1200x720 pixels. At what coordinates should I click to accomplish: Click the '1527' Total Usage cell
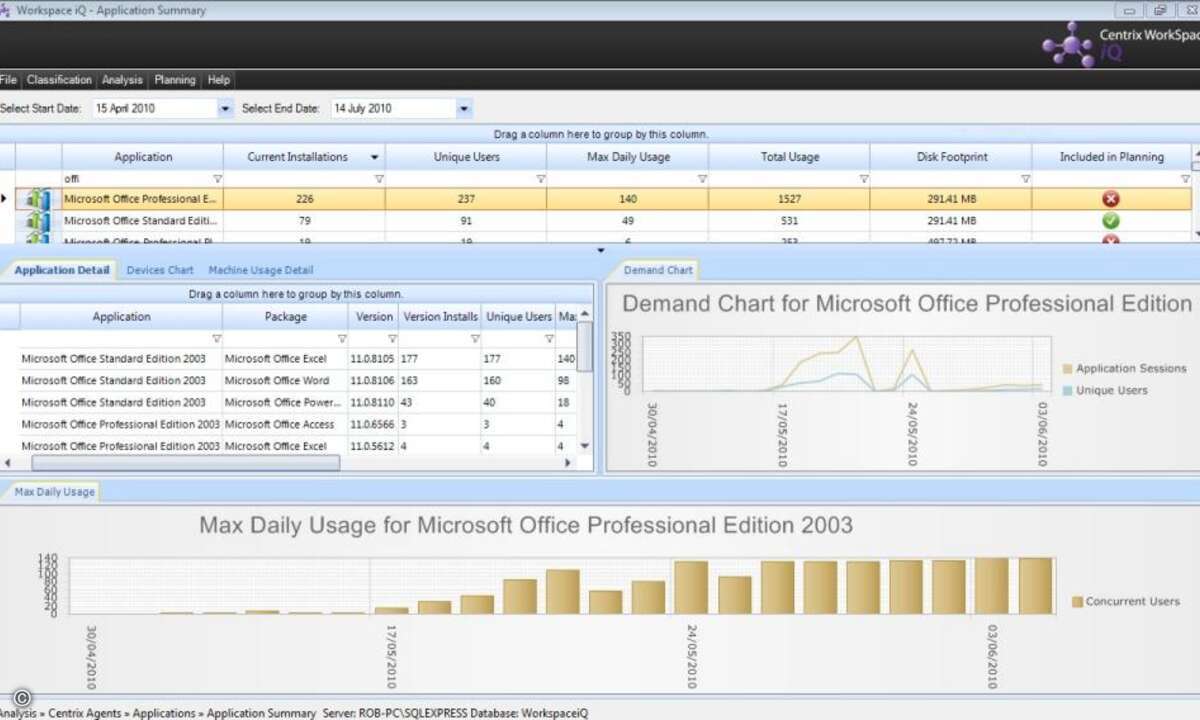[x=789, y=199]
